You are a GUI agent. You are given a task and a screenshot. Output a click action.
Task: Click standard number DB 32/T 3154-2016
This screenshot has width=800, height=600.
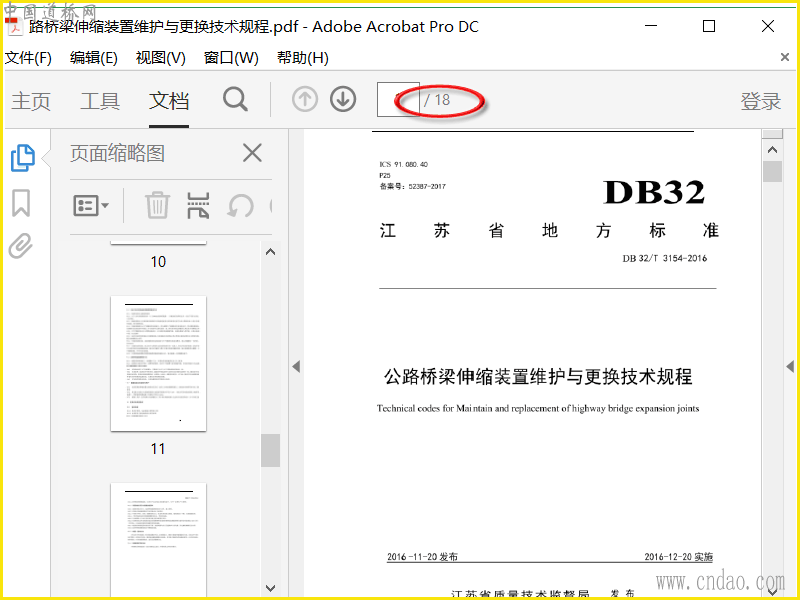coord(664,258)
